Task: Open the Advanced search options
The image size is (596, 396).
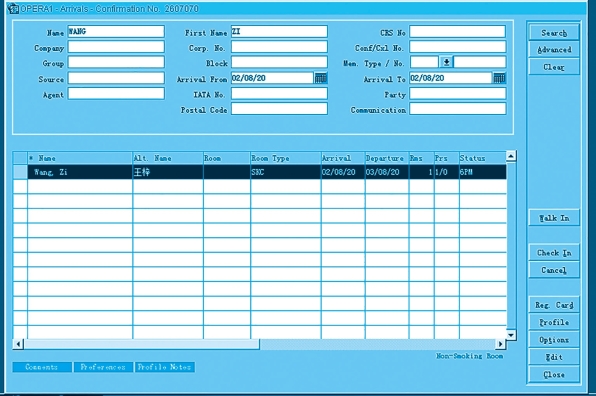Action: click(x=554, y=50)
